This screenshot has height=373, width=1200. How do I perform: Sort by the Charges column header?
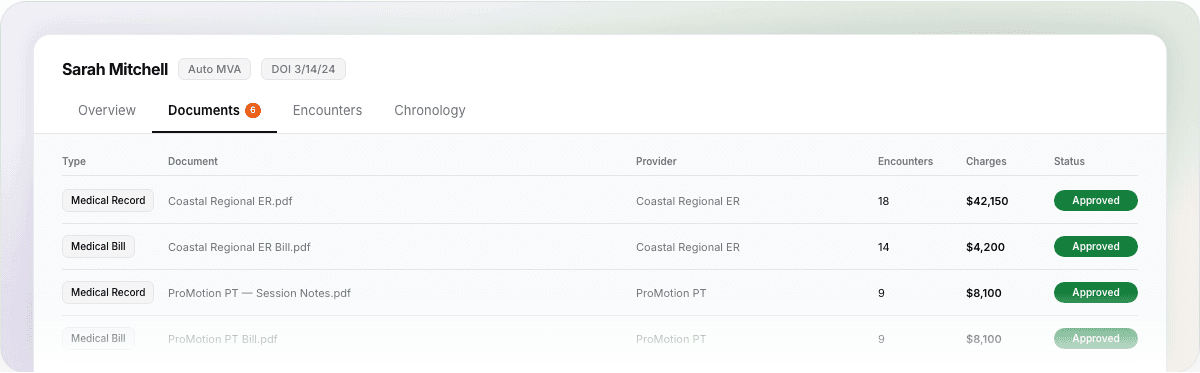click(x=986, y=161)
